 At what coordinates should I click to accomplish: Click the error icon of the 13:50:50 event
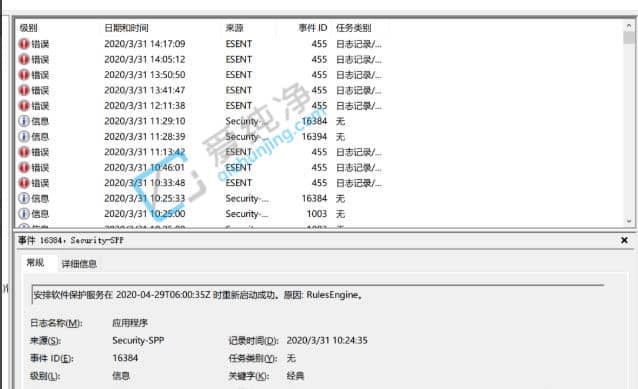[24, 75]
